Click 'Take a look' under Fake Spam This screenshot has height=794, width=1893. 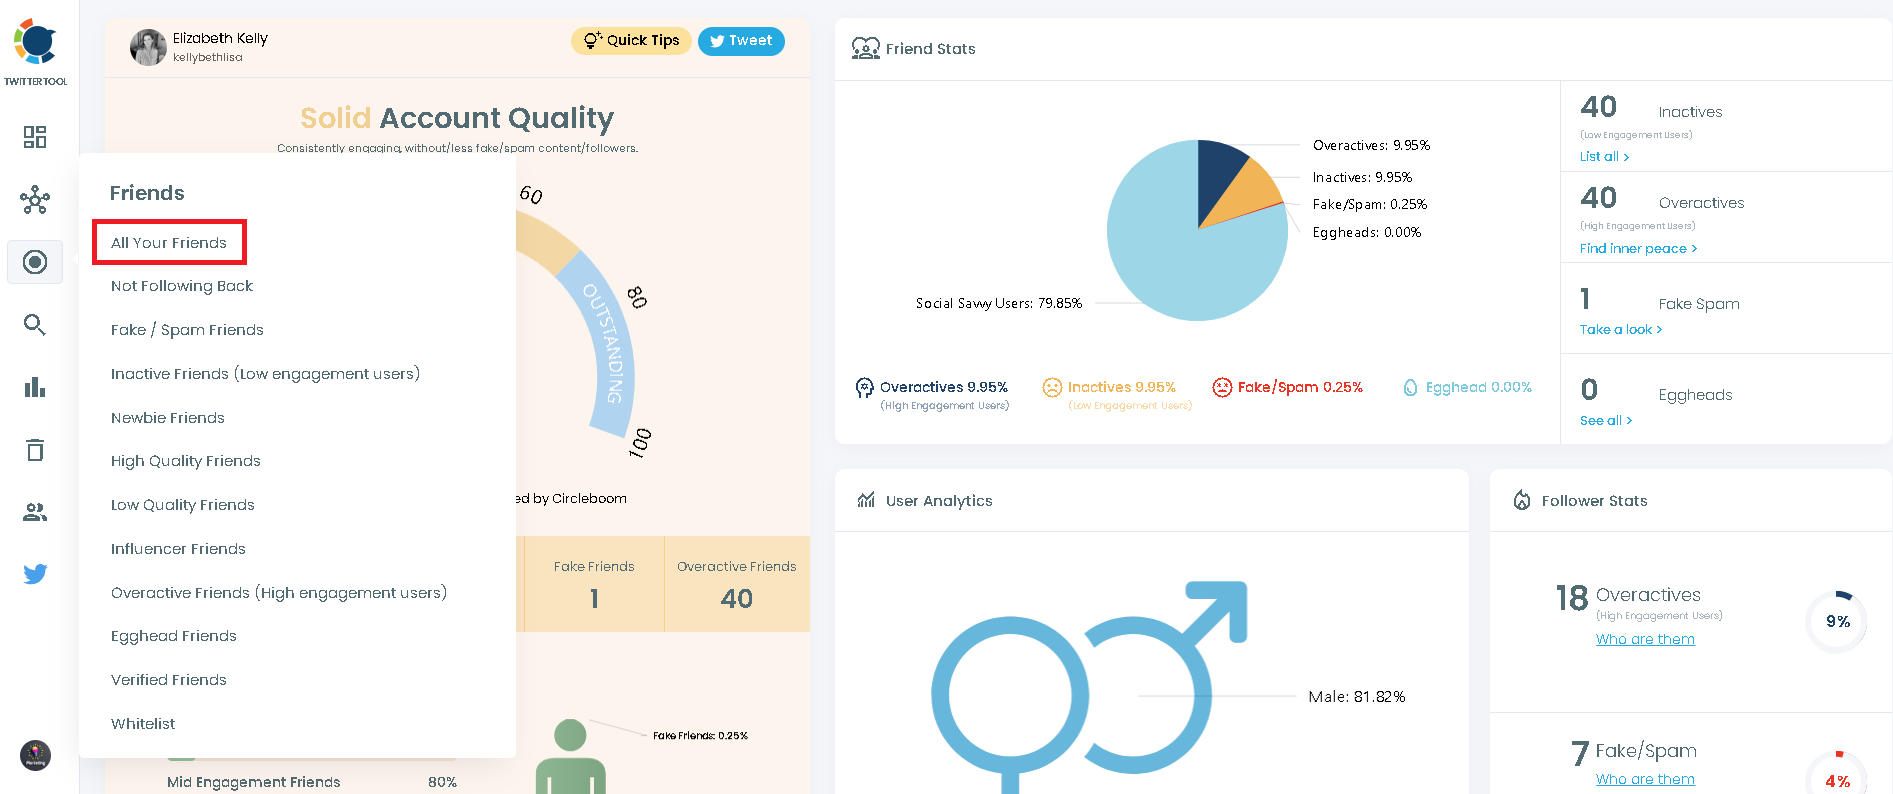coord(1620,330)
